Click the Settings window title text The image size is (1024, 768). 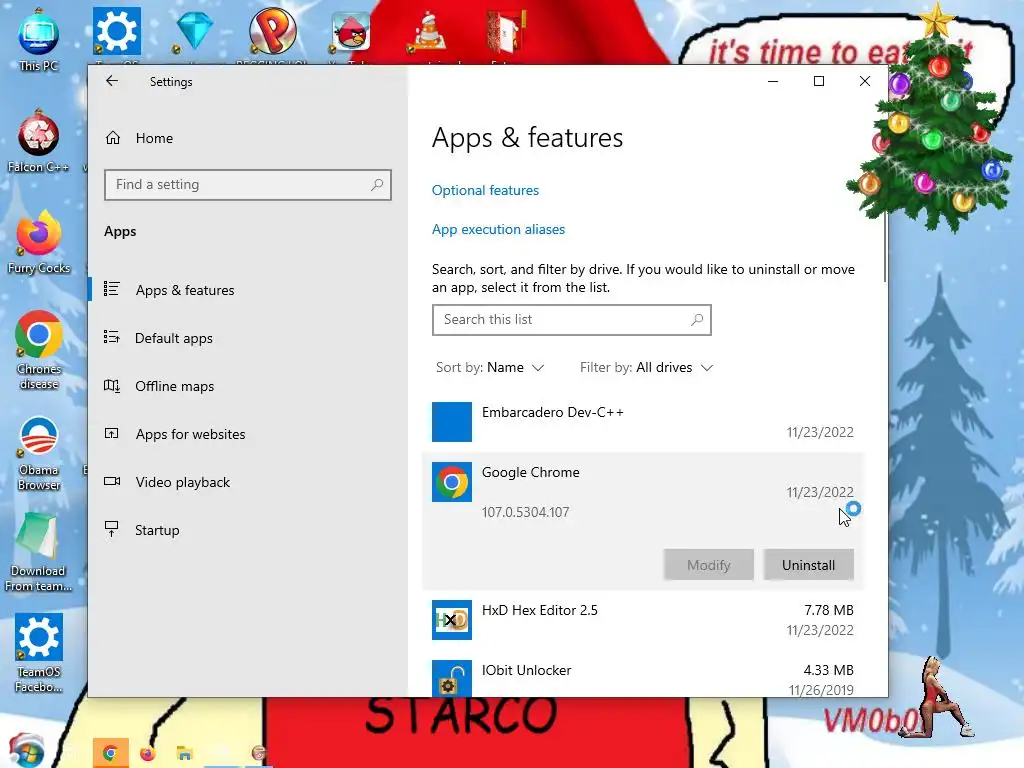[x=171, y=82]
